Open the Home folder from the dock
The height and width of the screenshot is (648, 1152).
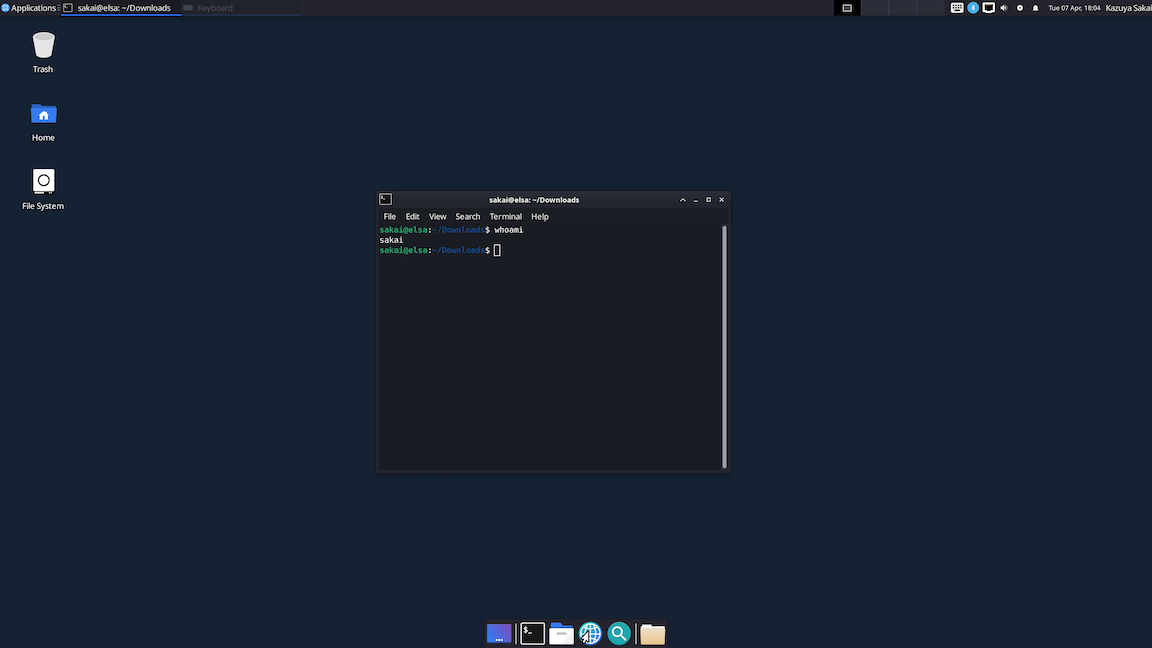652,633
